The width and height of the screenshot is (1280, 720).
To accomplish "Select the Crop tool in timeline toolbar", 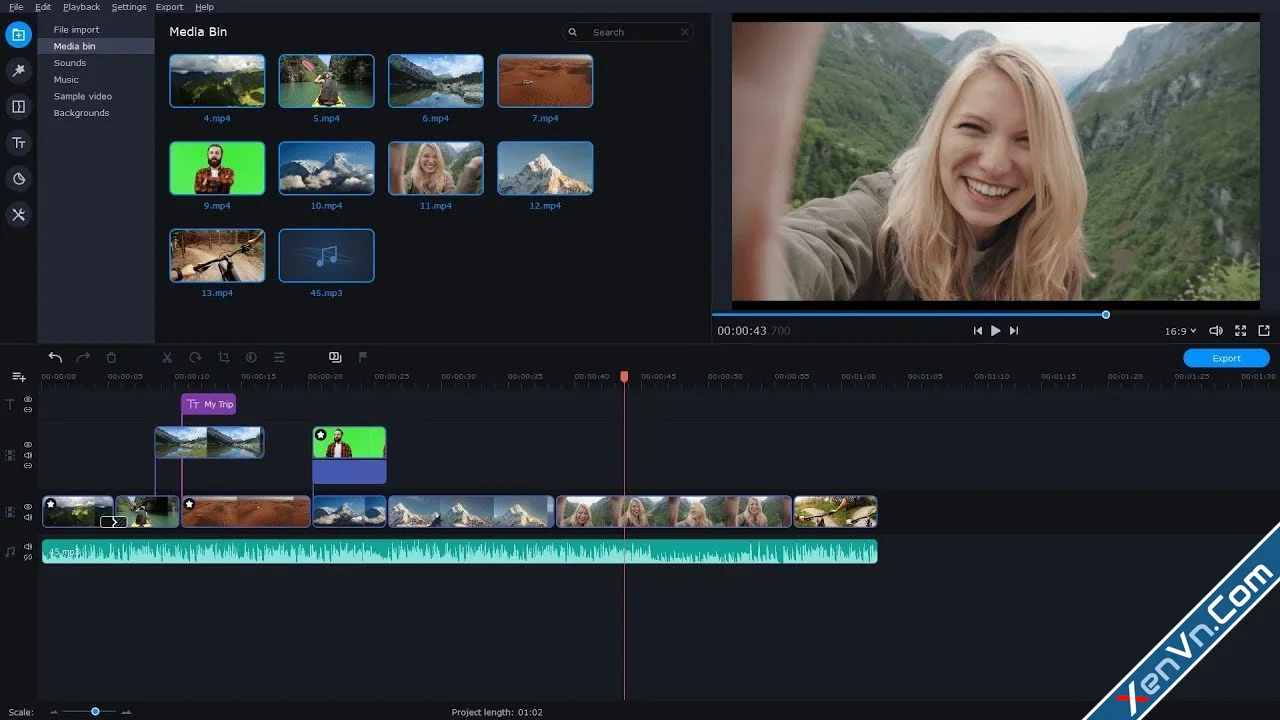I will coord(223,357).
